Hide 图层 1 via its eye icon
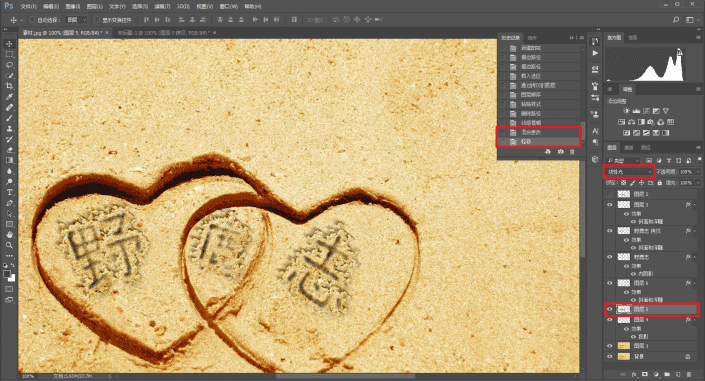The height and width of the screenshot is (381, 705). click(x=610, y=346)
